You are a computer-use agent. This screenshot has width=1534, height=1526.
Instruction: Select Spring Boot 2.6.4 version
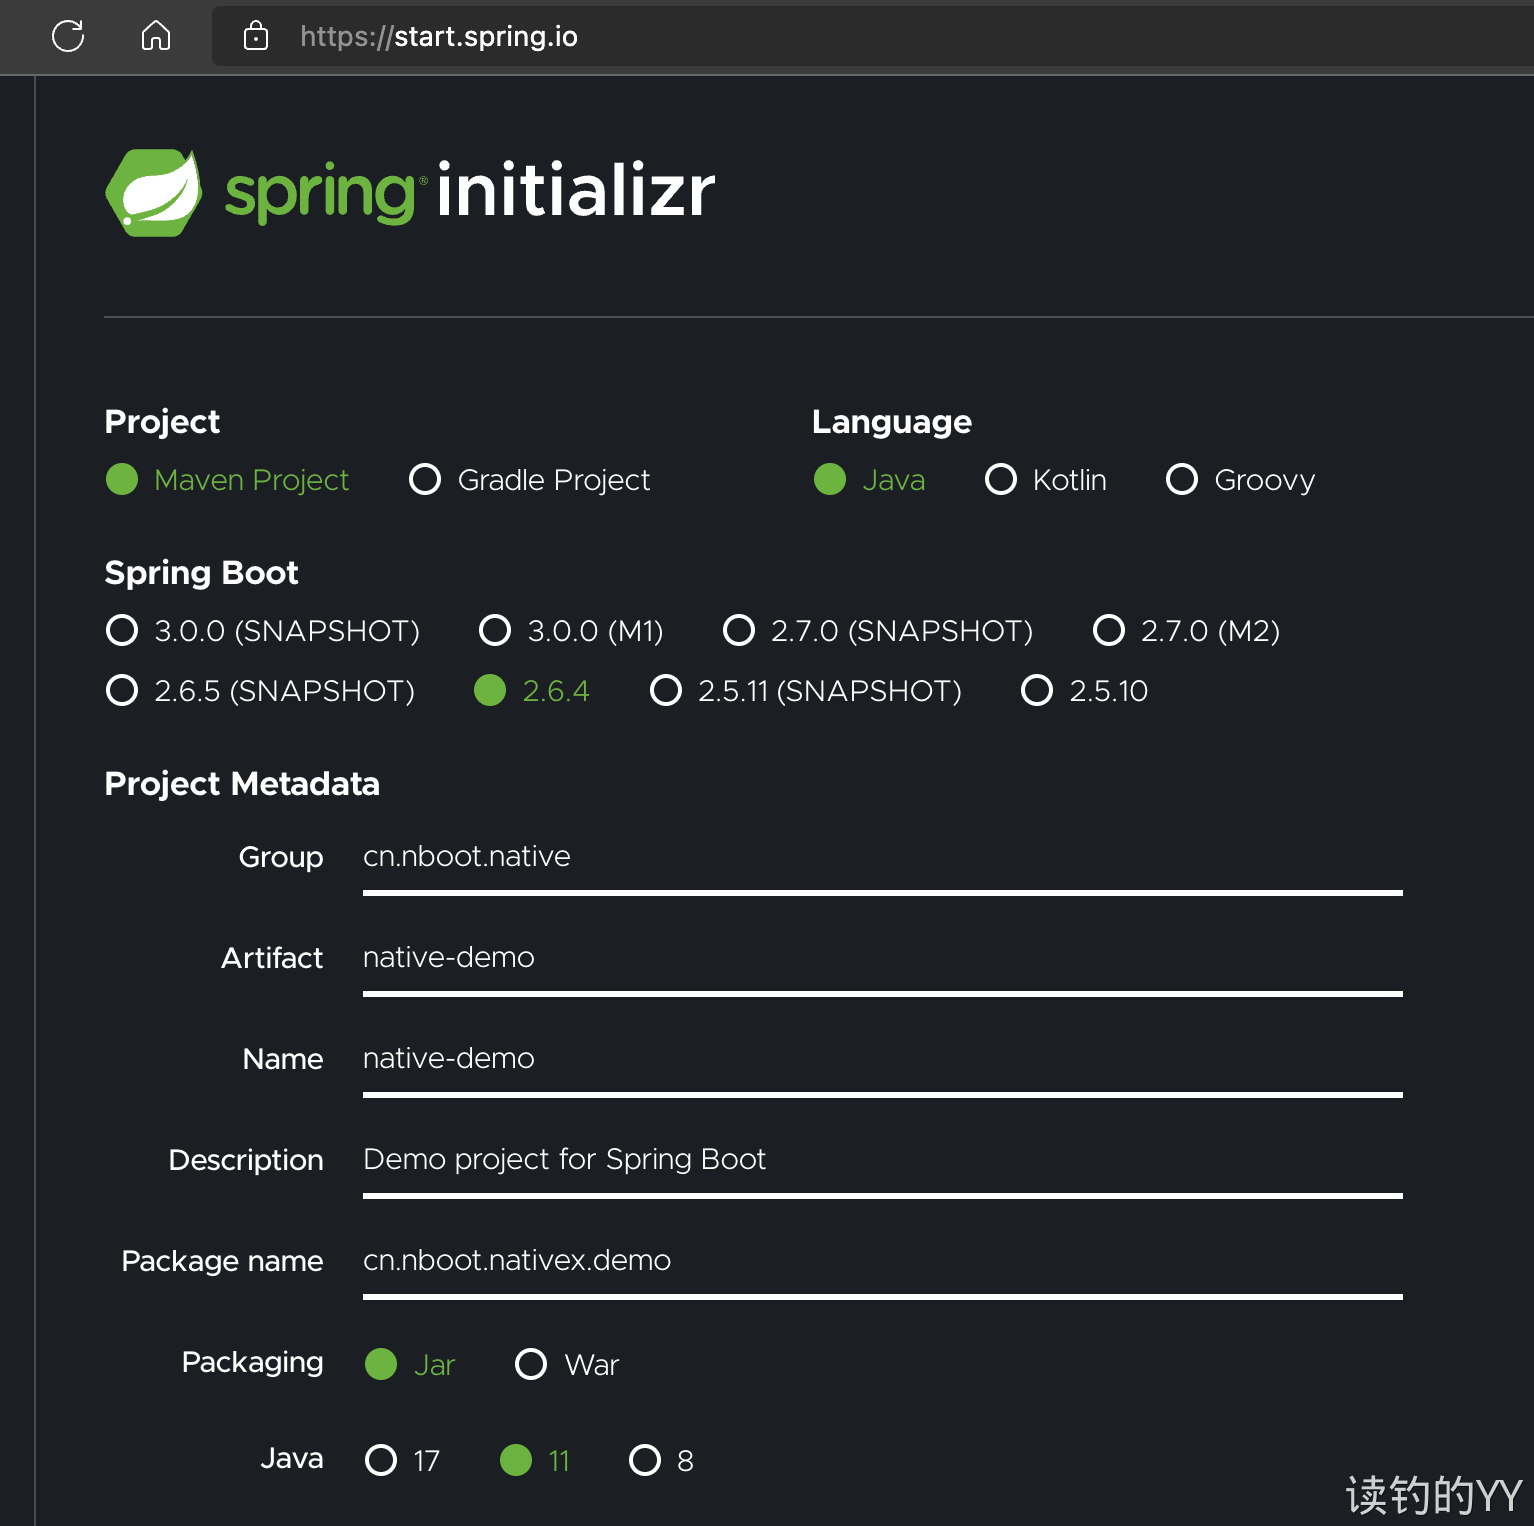coord(532,691)
